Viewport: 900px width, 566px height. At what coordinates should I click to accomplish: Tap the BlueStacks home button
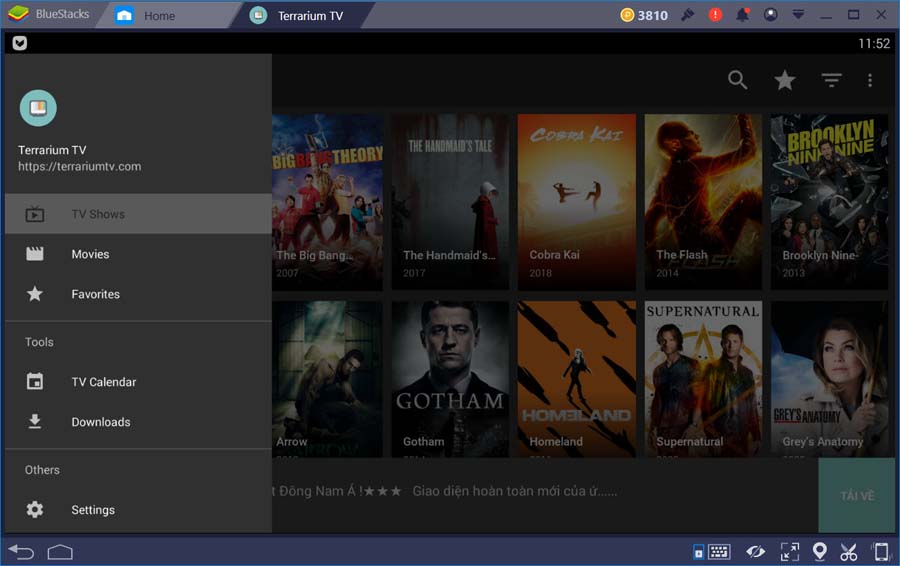point(60,552)
